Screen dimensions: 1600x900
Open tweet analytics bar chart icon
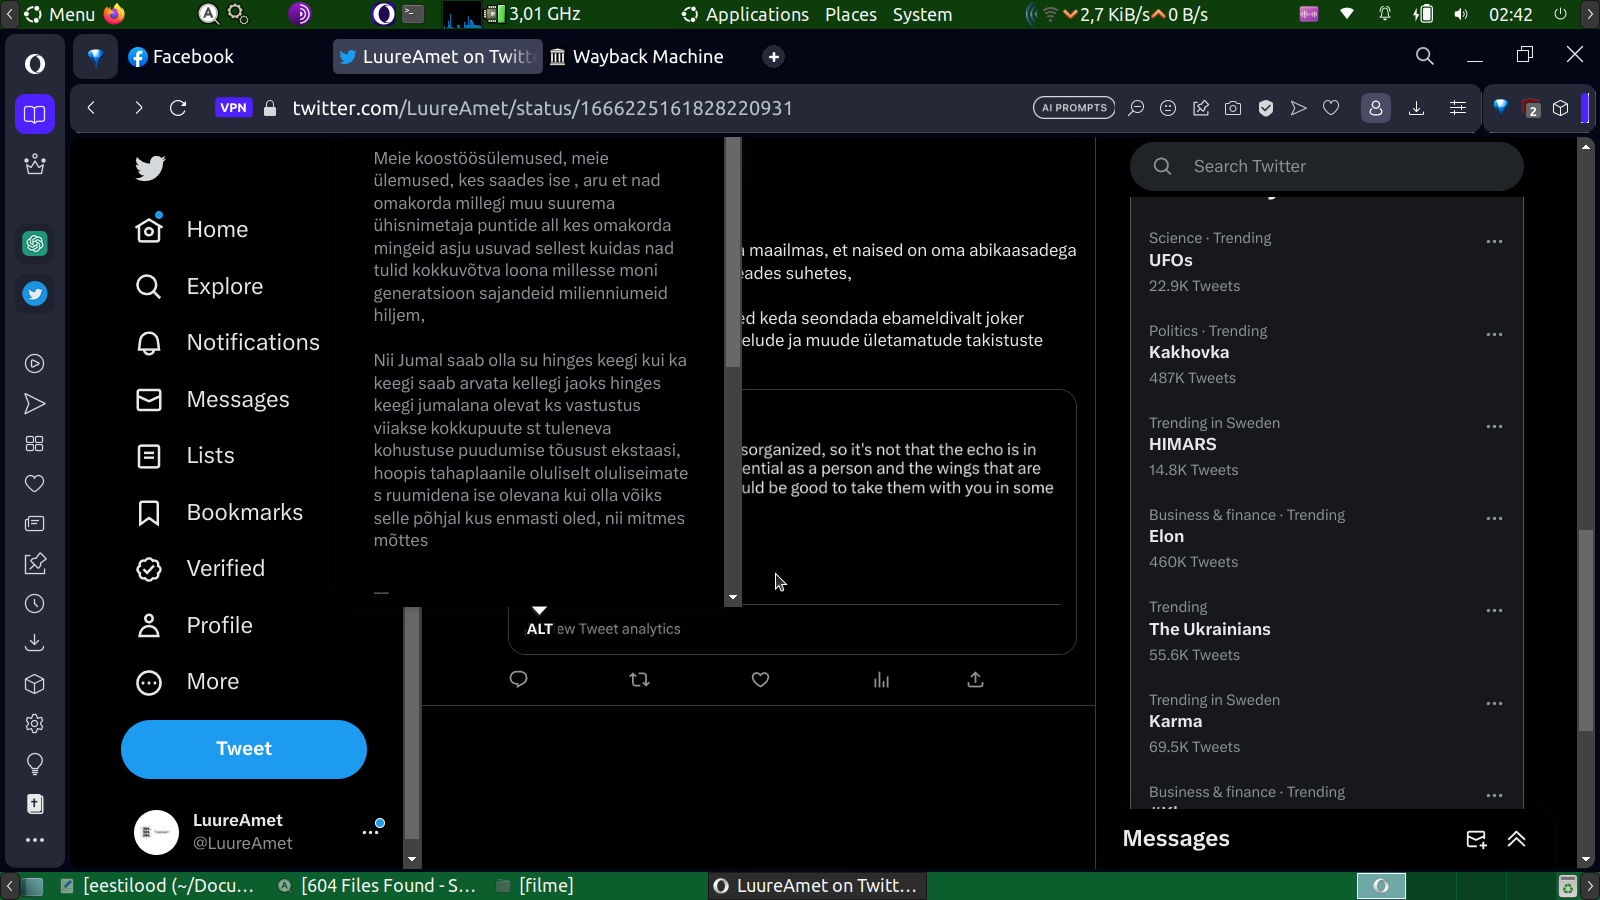[881, 680]
